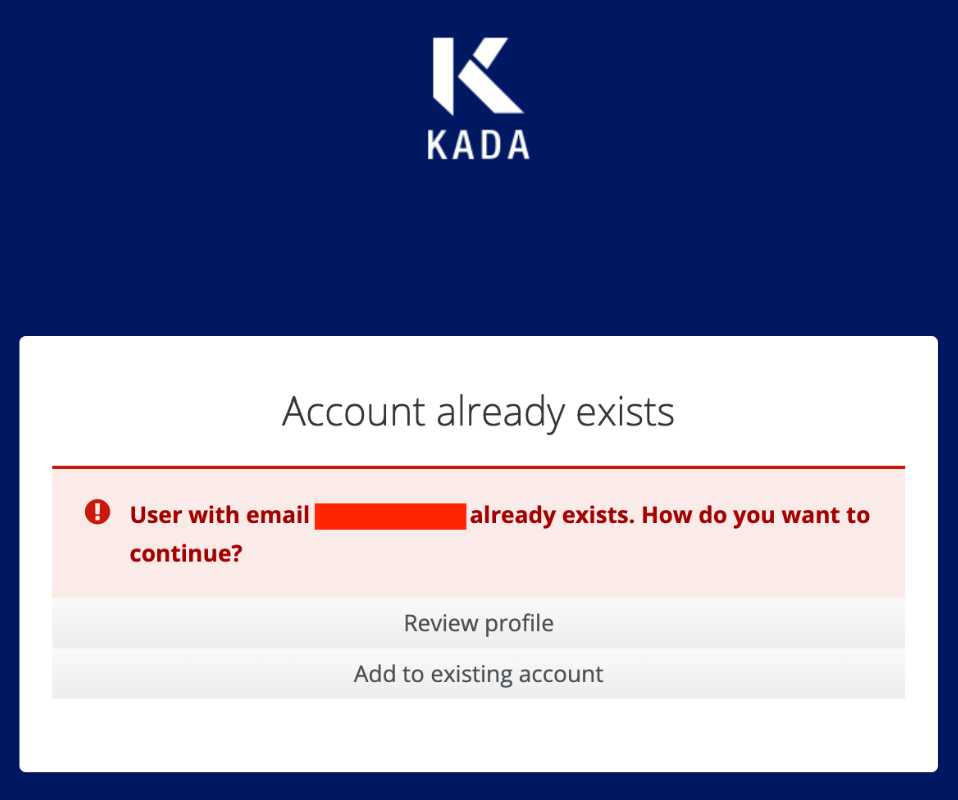This screenshot has height=800, width=958.
Task: Click blank white space below the buttons
Action: click(x=478, y=735)
